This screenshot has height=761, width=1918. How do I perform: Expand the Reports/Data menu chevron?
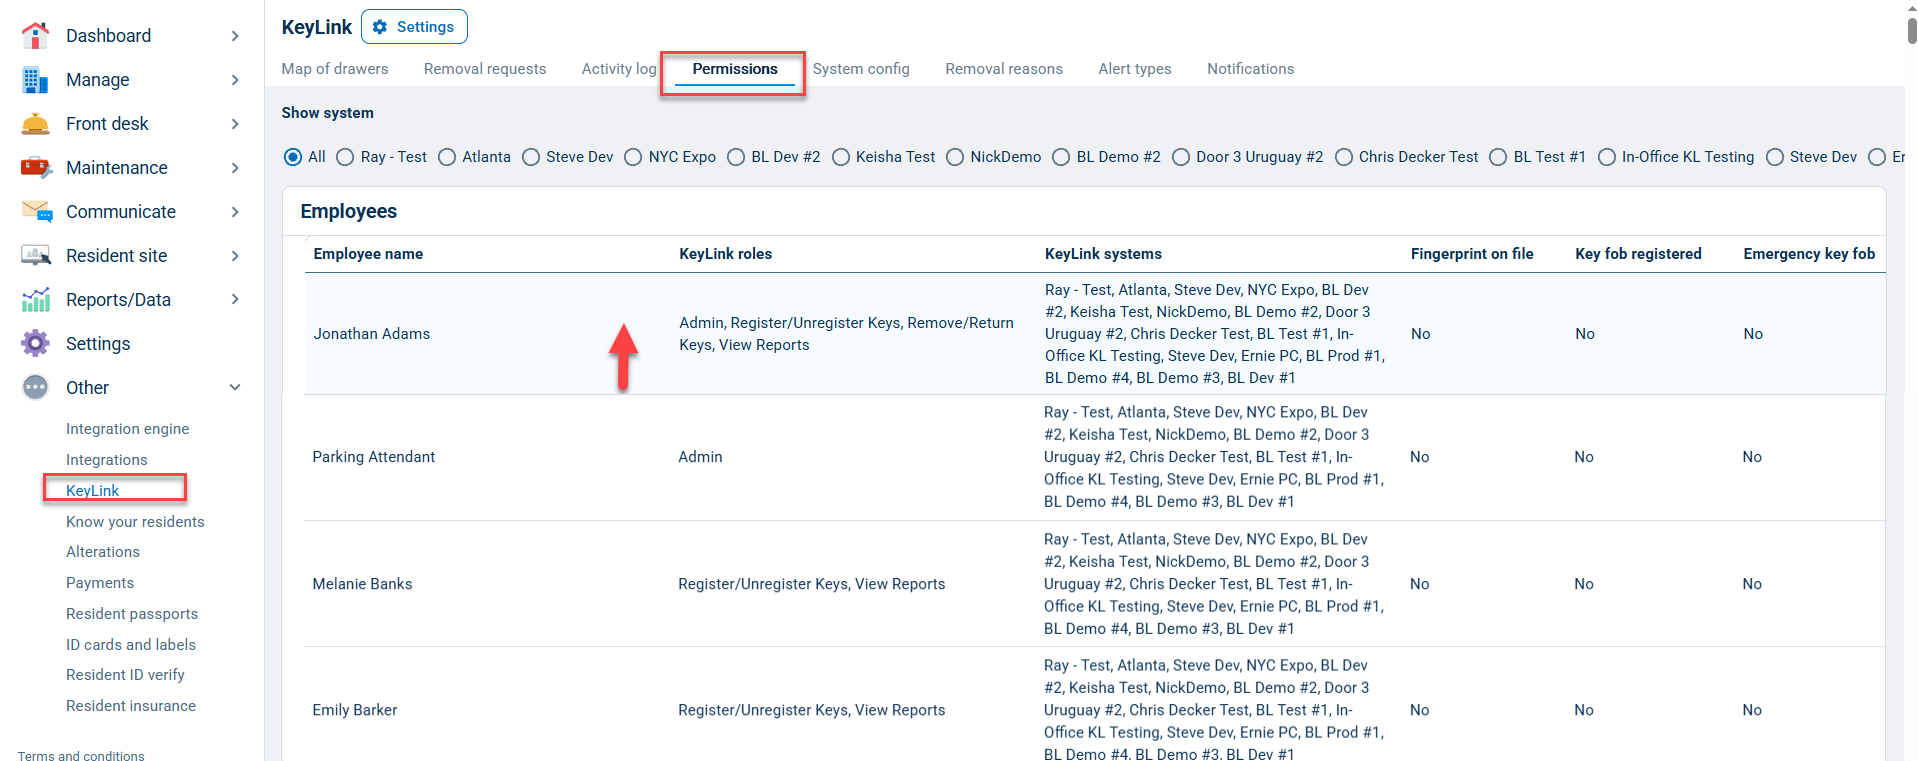[x=235, y=299]
